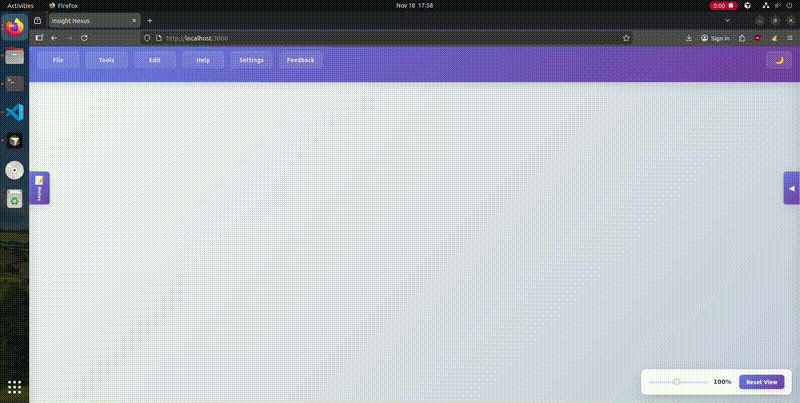Open the disc drive dock icon
Viewport: 800px width, 403px height.
(x=15, y=170)
